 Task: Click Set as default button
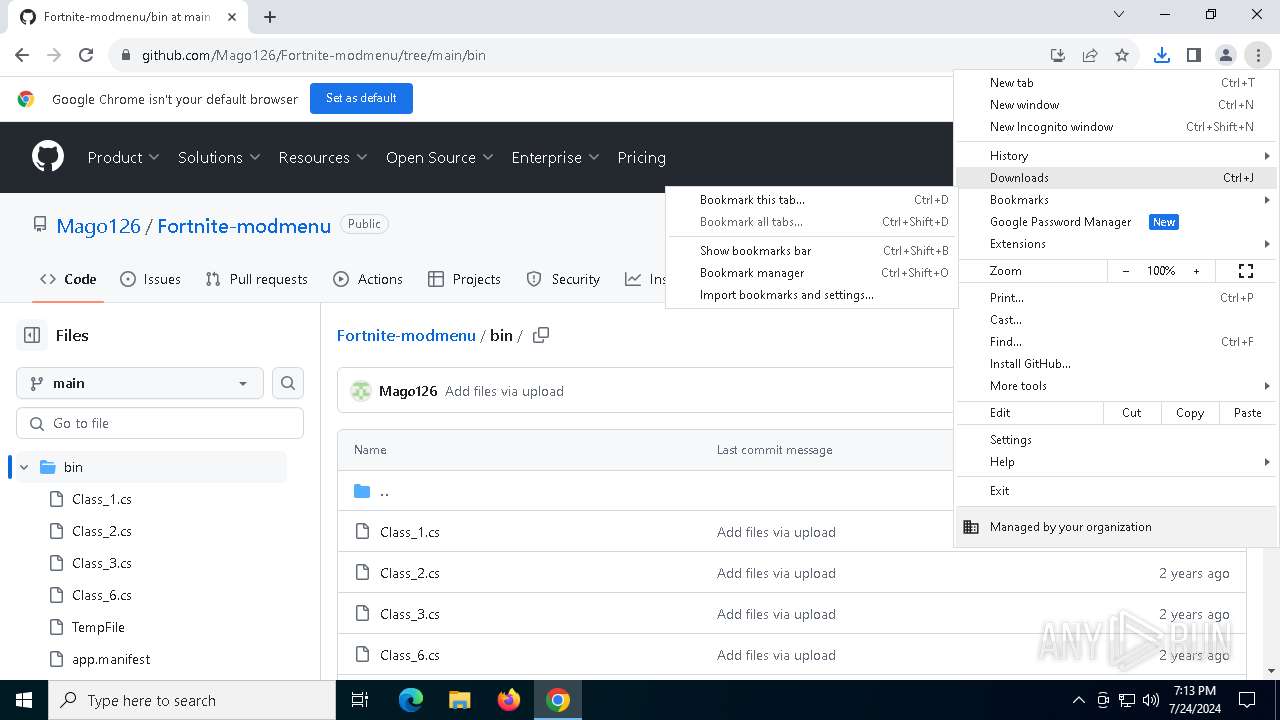(x=361, y=98)
